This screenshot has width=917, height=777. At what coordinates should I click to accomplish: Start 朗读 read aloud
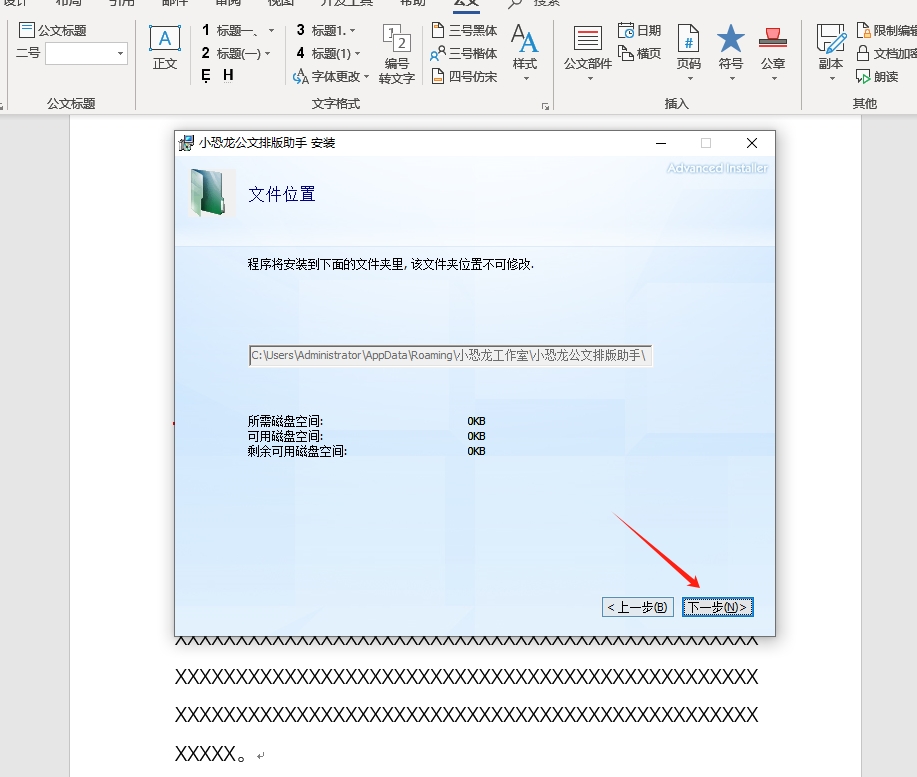click(878, 76)
